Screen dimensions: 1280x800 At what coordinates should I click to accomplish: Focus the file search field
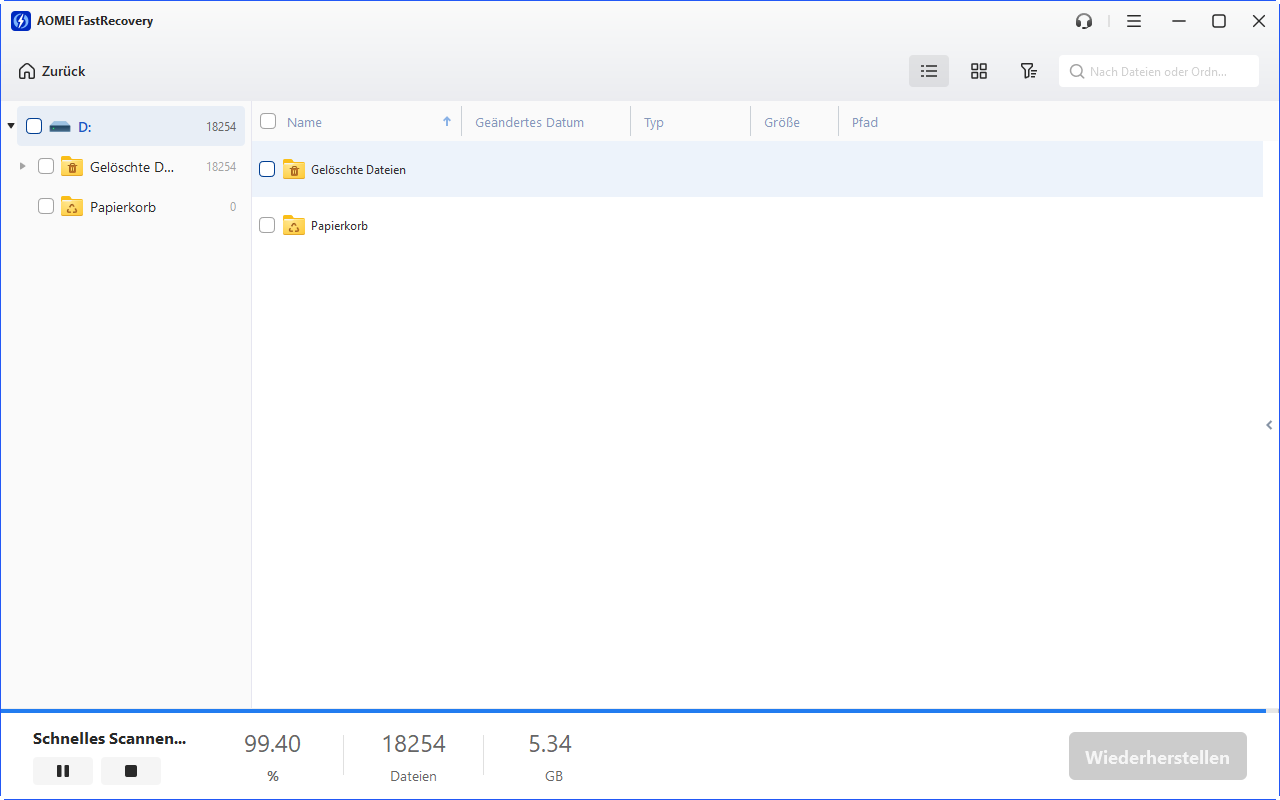pyautogui.click(x=1159, y=71)
